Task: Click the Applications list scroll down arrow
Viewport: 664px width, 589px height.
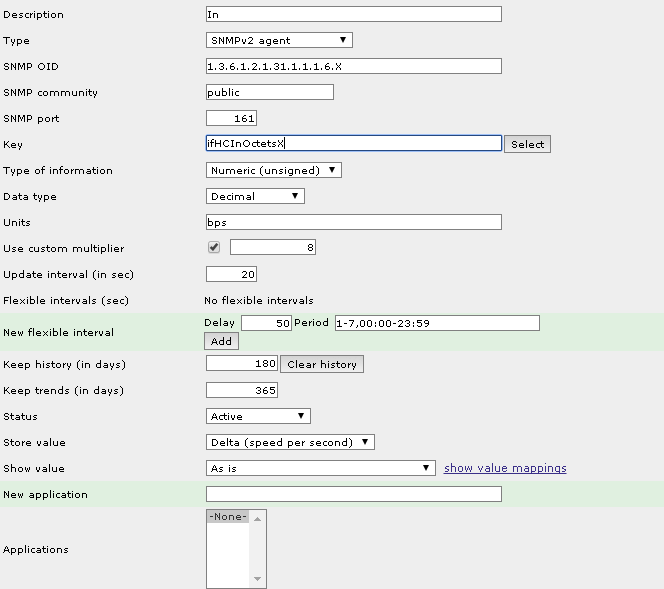Action: 258,580
